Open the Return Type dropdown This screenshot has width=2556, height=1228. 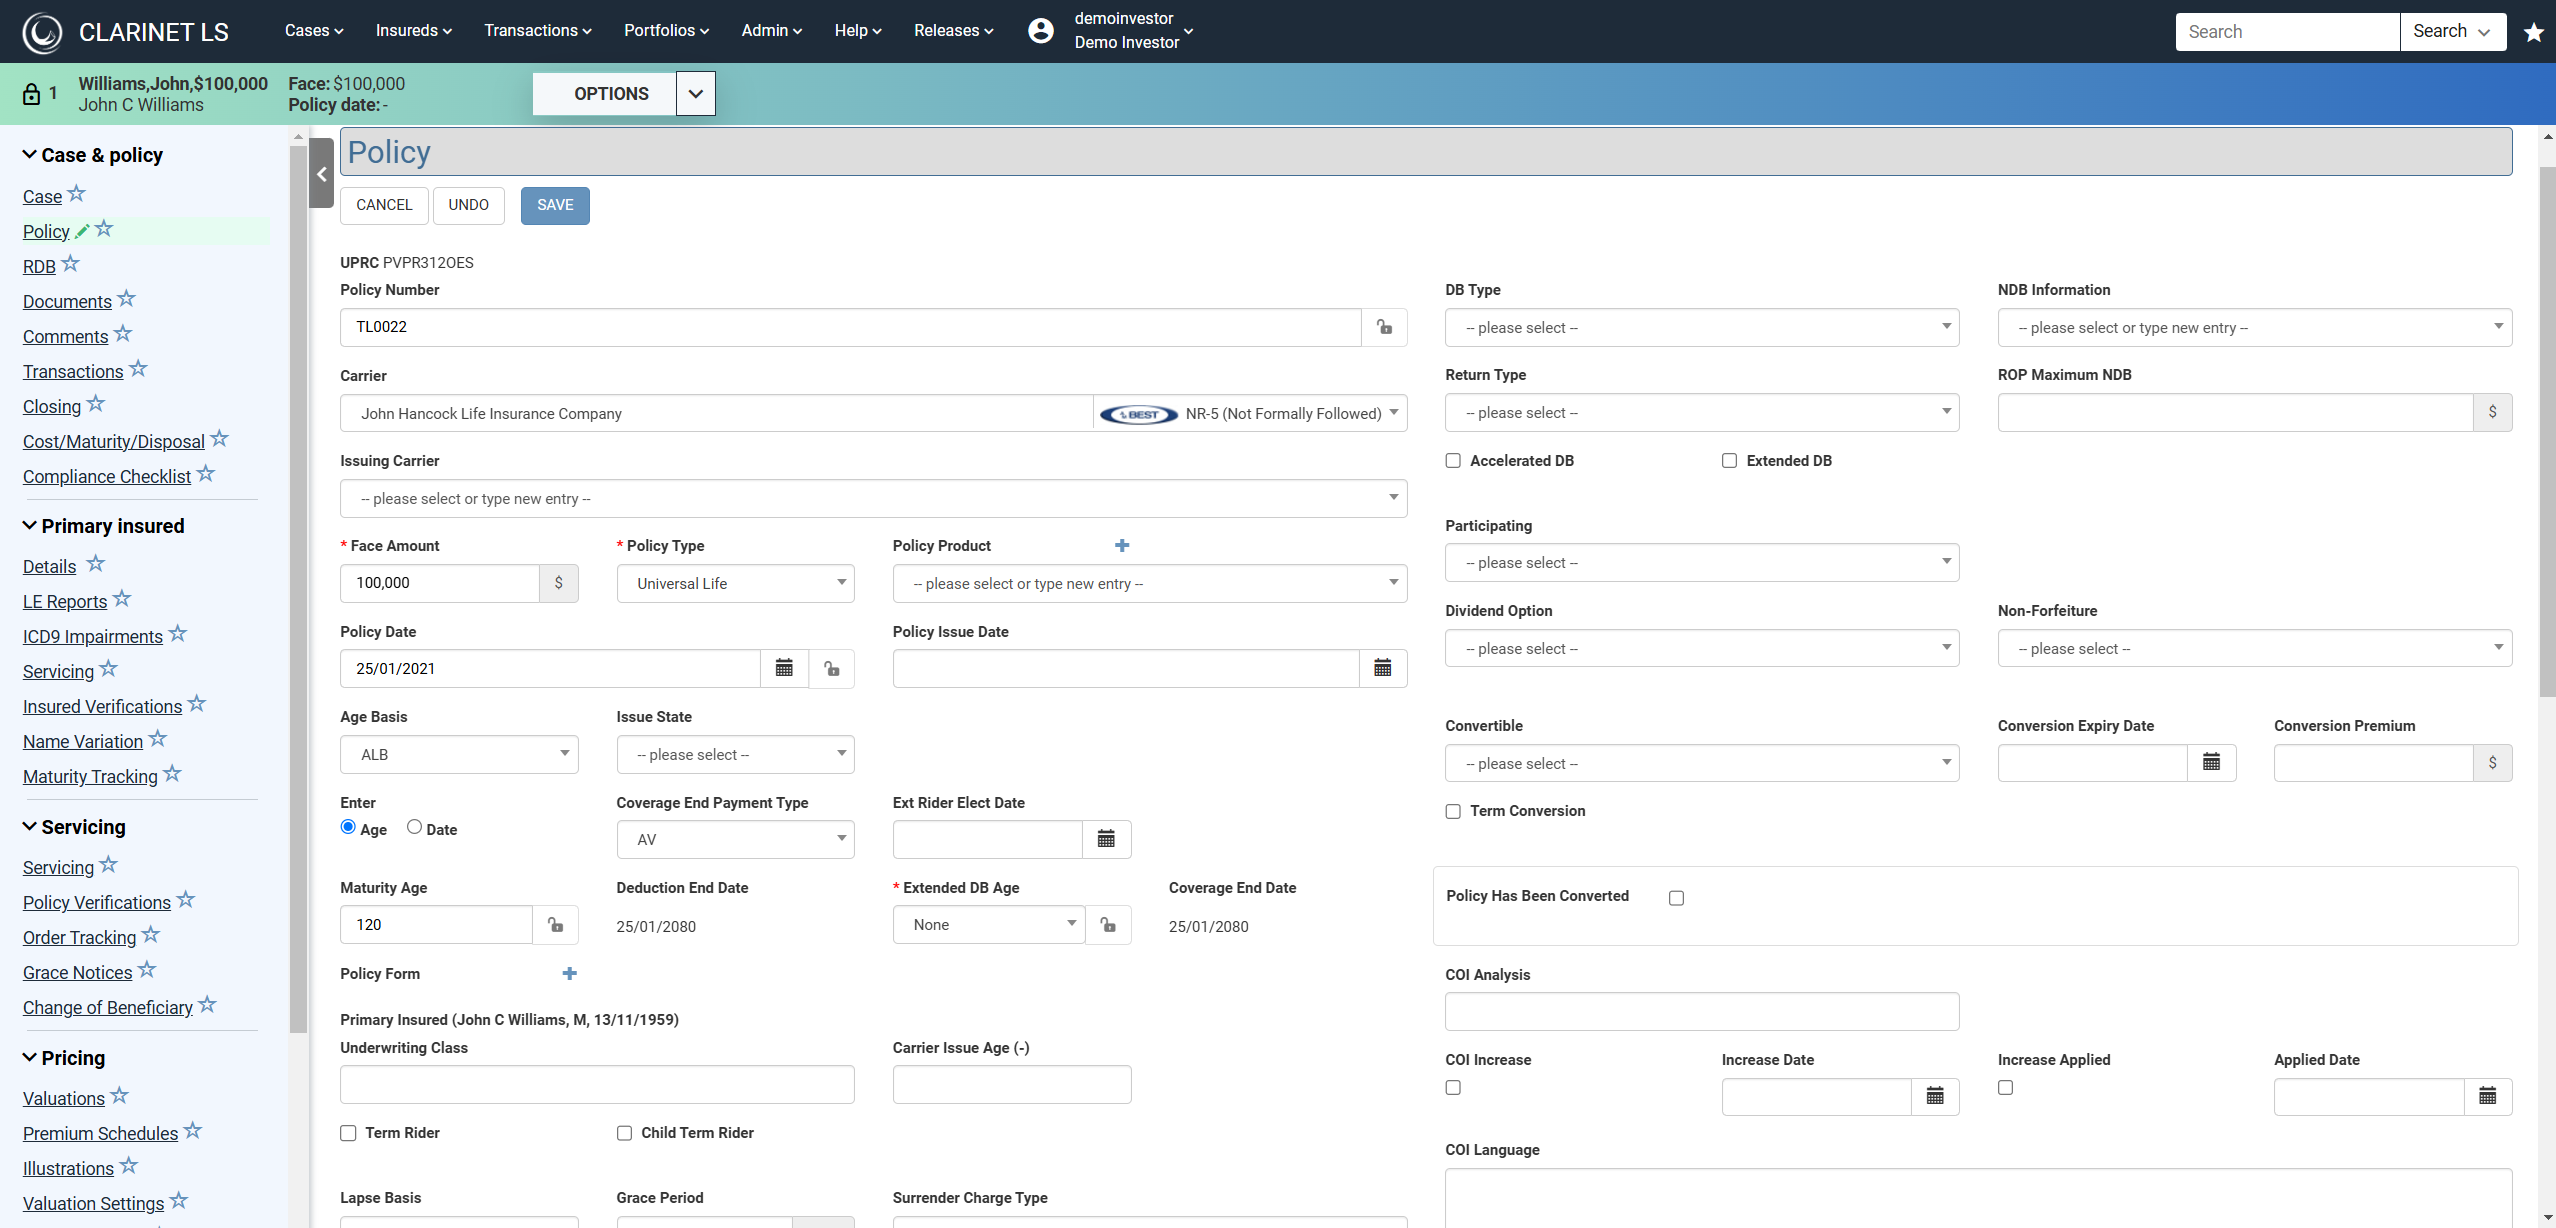tap(1701, 413)
